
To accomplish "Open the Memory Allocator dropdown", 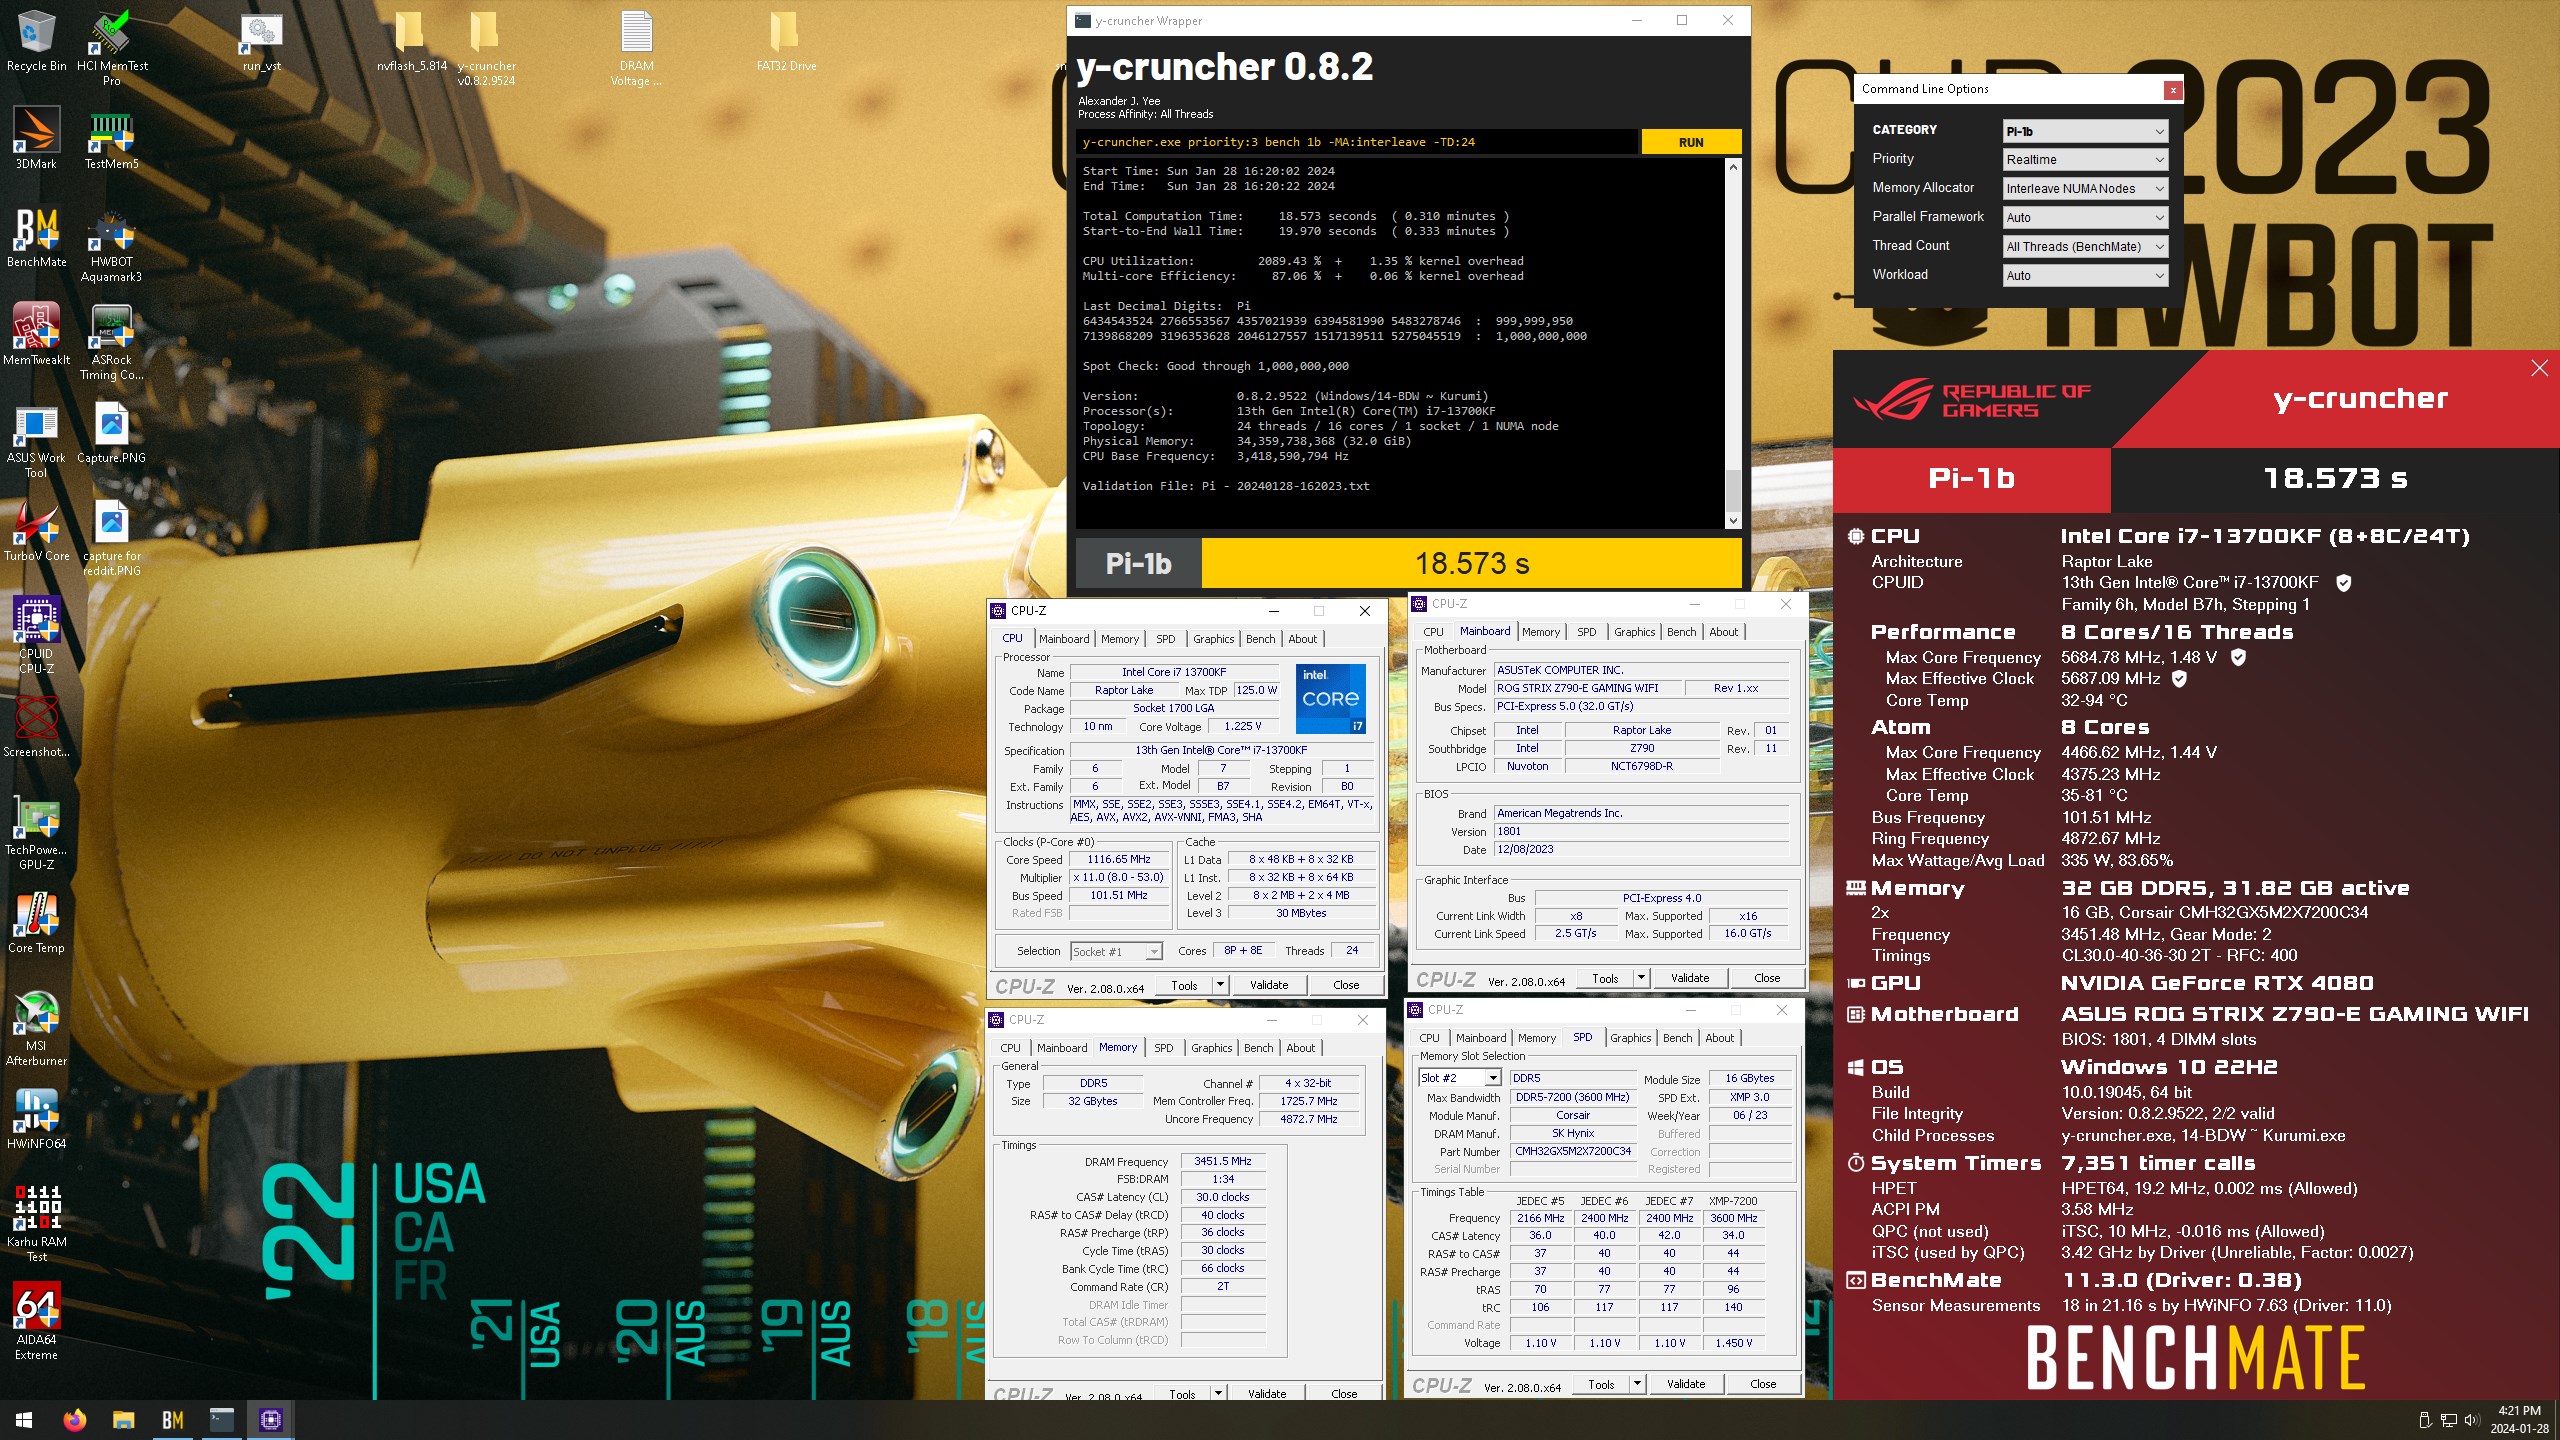I will click(x=2085, y=189).
